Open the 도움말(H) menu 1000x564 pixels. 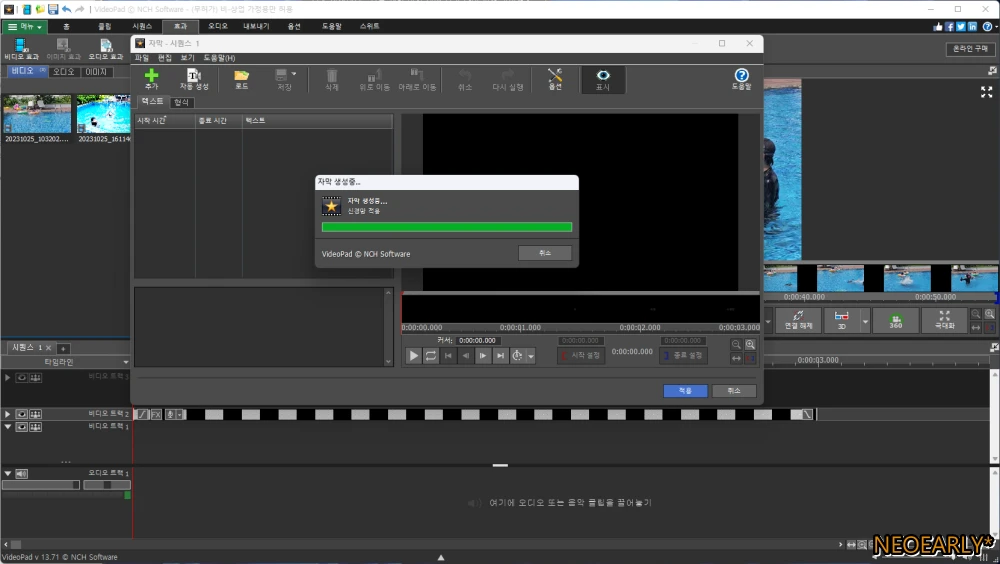coord(219,58)
